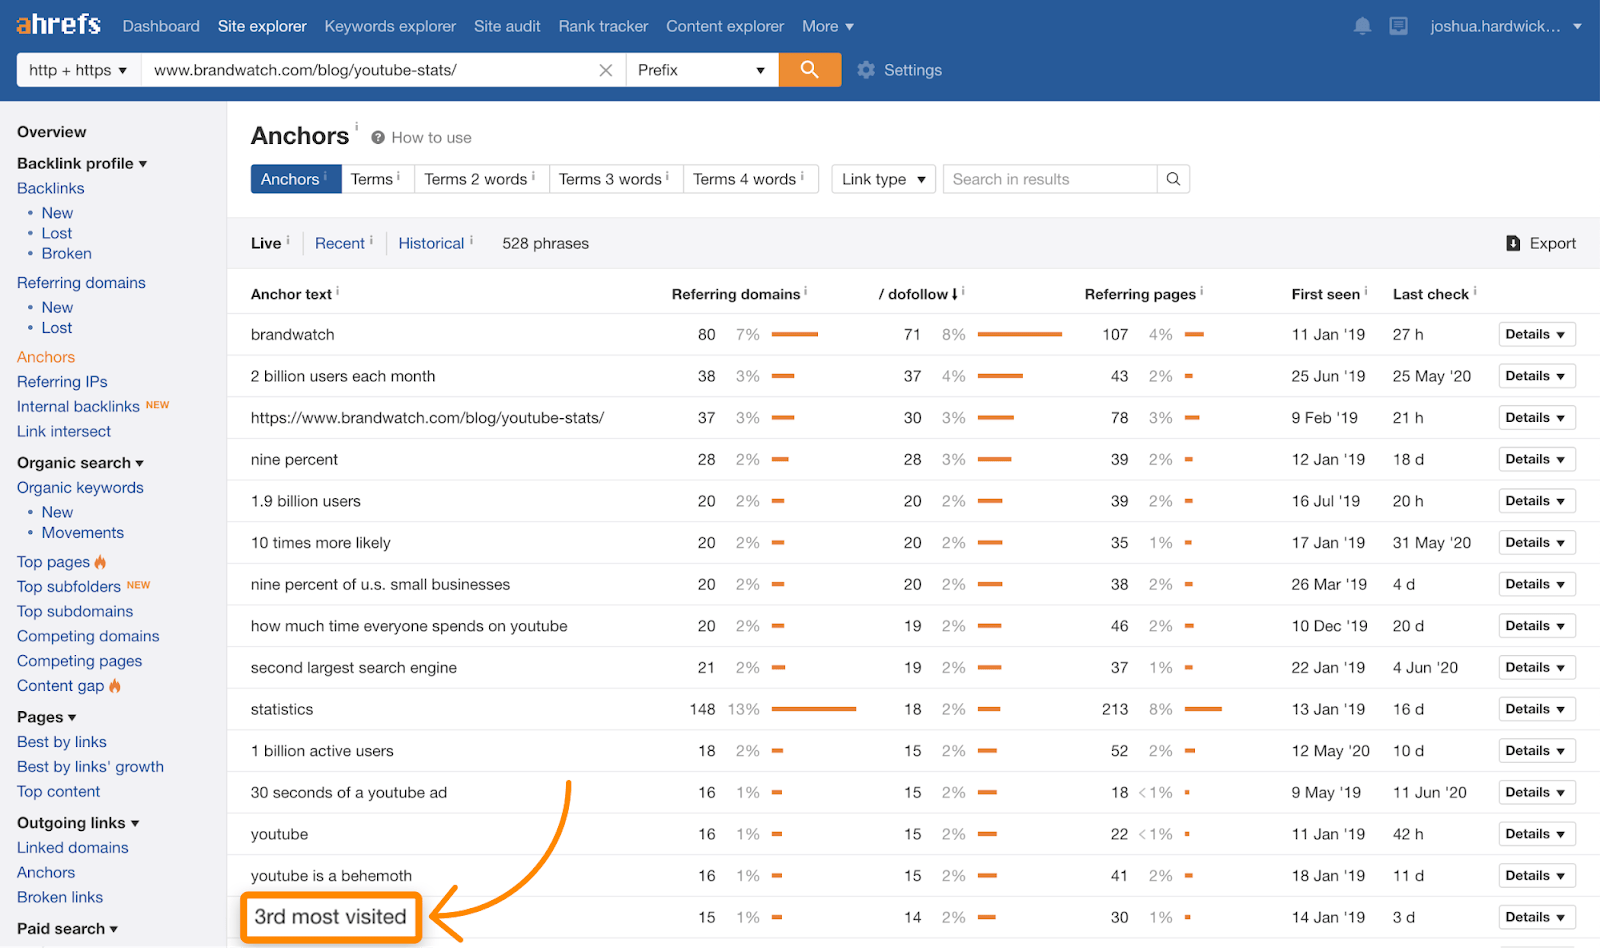The height and width of the screenshot is (948, 1600).
Task: Switch to Recent anchors view
Action: click(339, 243)
